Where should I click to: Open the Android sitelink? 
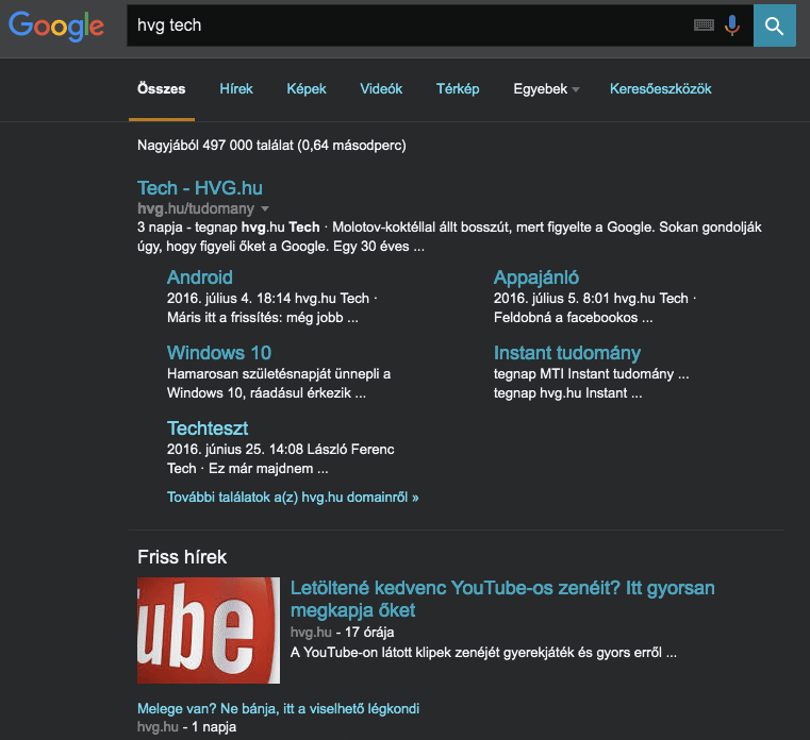point(199,278)
